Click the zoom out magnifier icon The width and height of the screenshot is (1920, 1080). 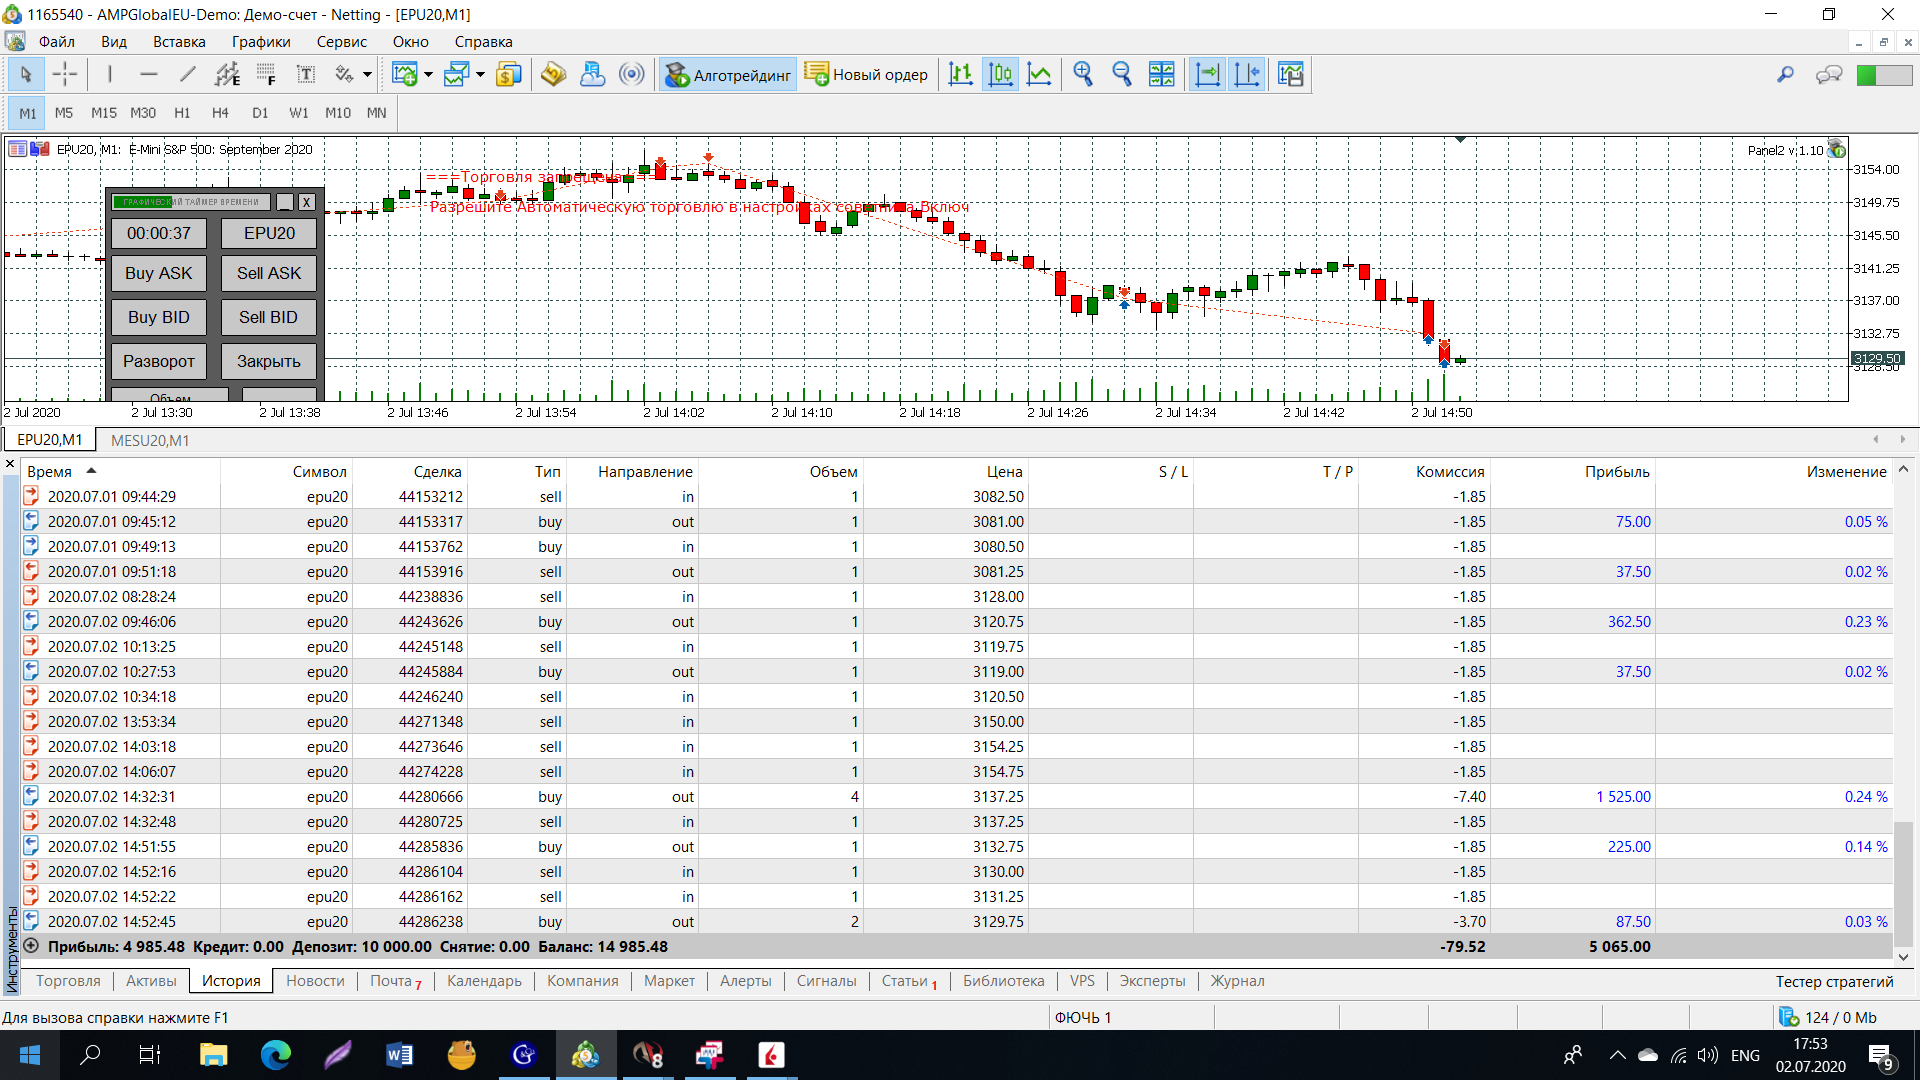click(x=1122, y=74)
